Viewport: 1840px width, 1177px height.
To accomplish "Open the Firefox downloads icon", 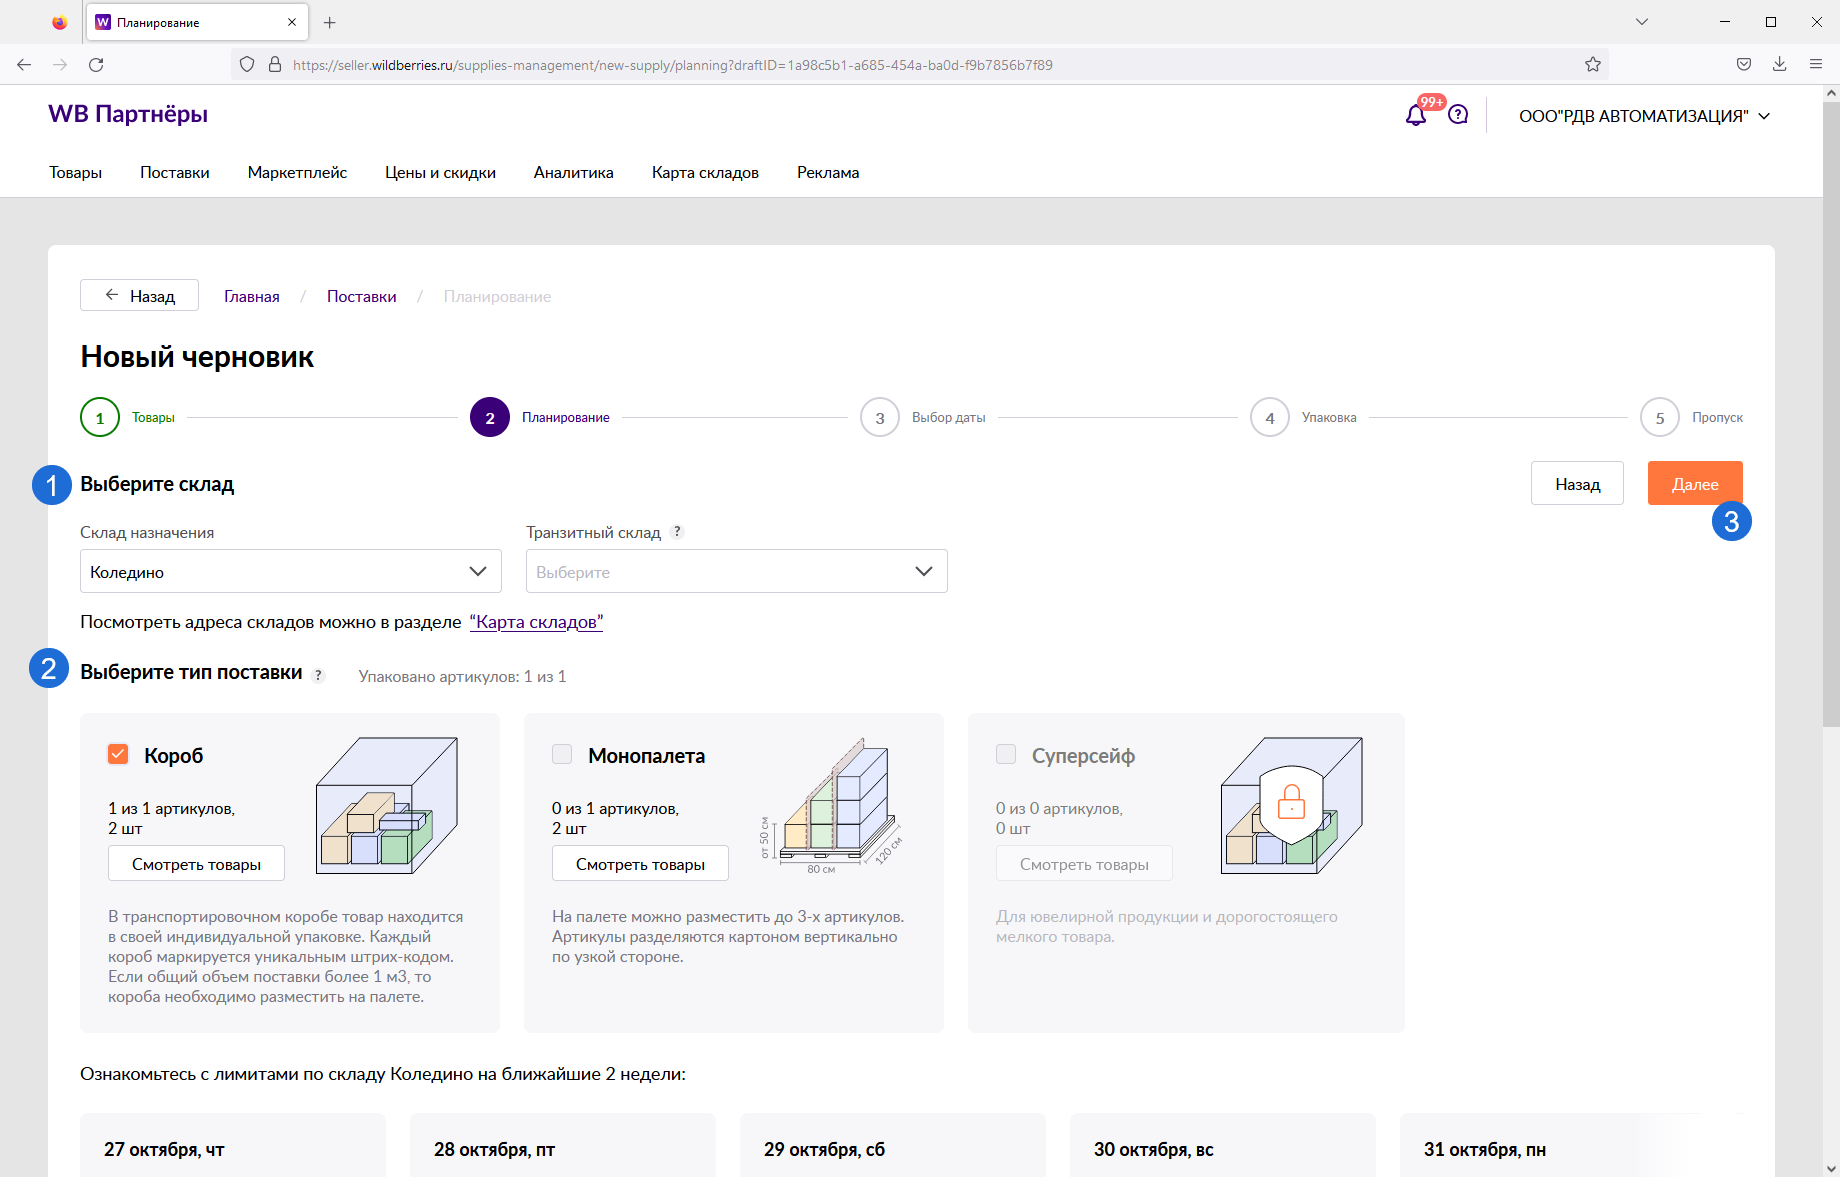I will pyautogui.click(x=1779, y=65).
